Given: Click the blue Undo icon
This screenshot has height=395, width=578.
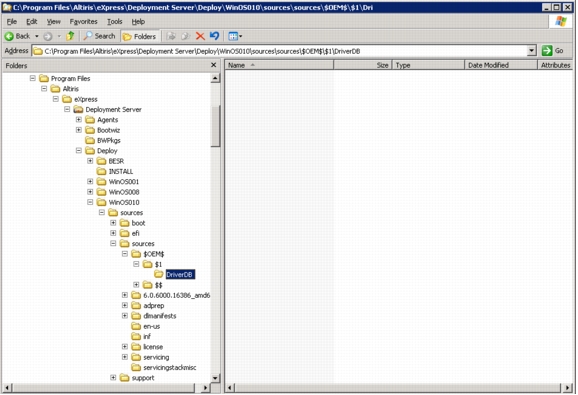Looking at the screenshot, I should (x=215, y=36).
